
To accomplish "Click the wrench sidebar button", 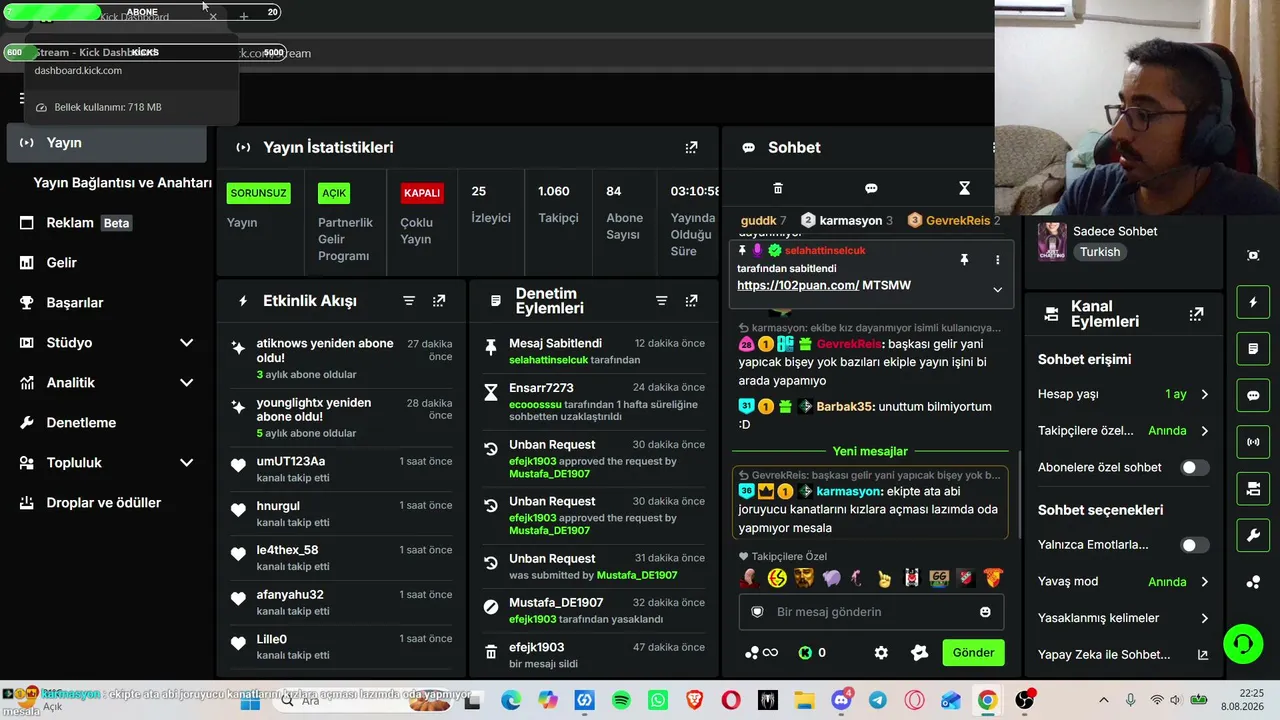I will pos(1253,535).
